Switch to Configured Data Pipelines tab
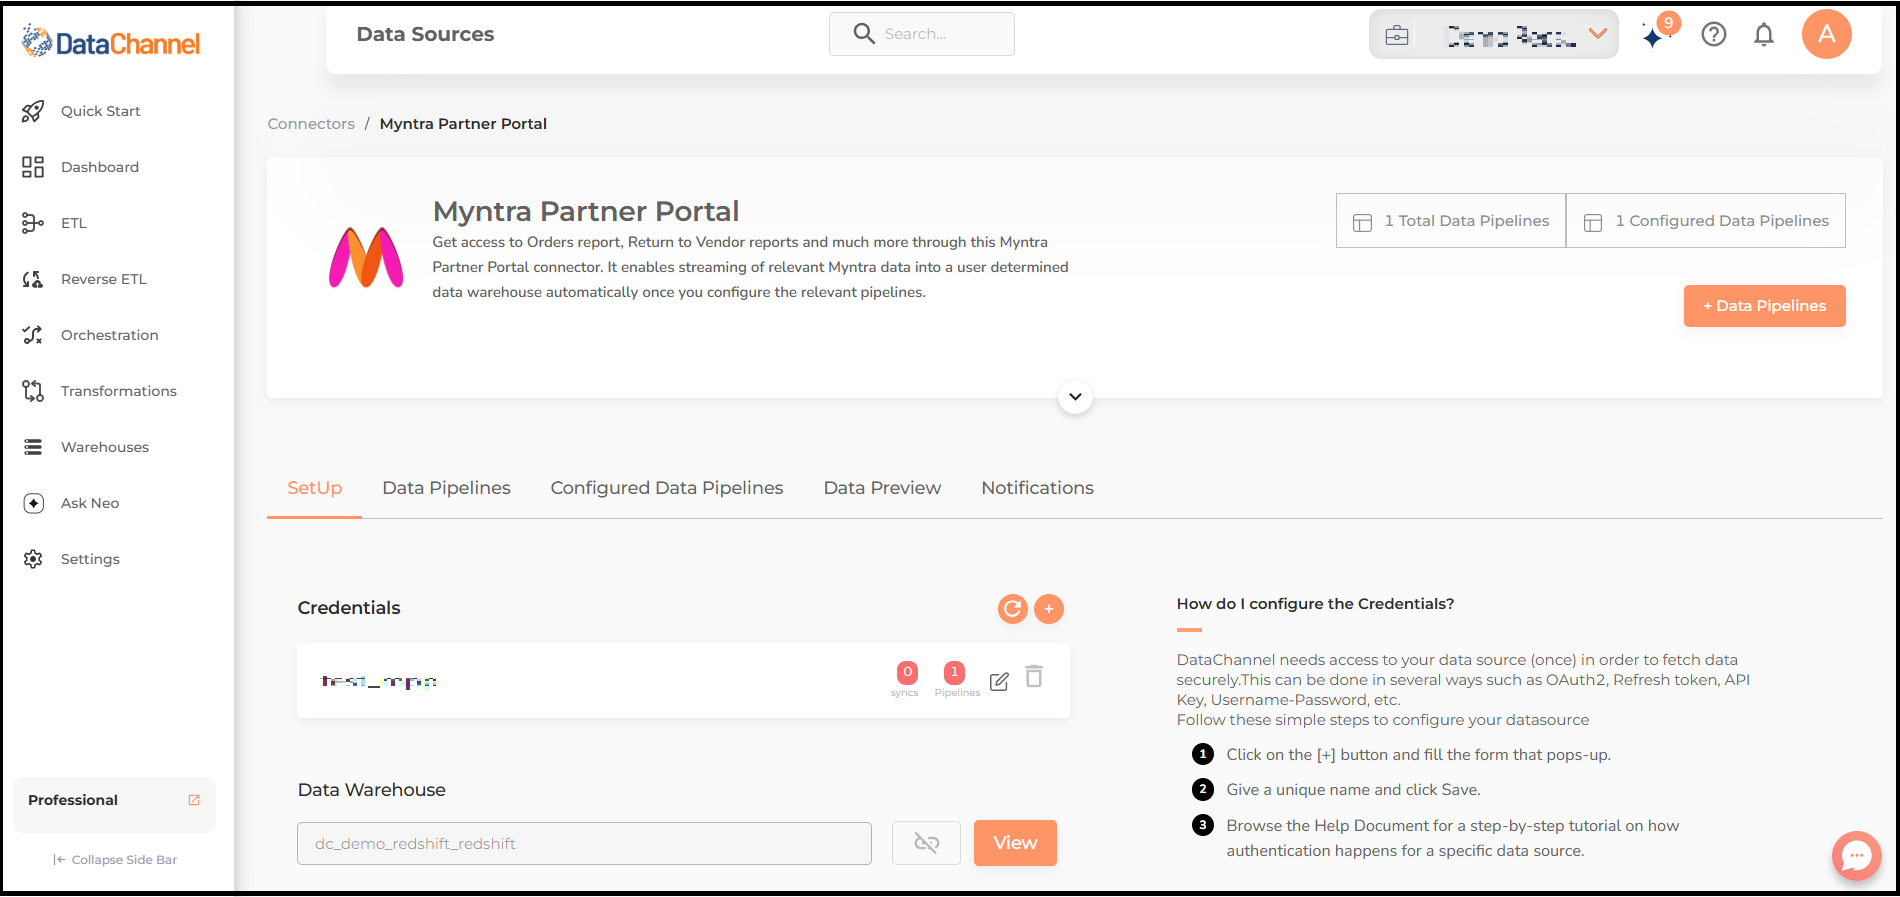Screen dimensions: 1900x897 point(667,488)
